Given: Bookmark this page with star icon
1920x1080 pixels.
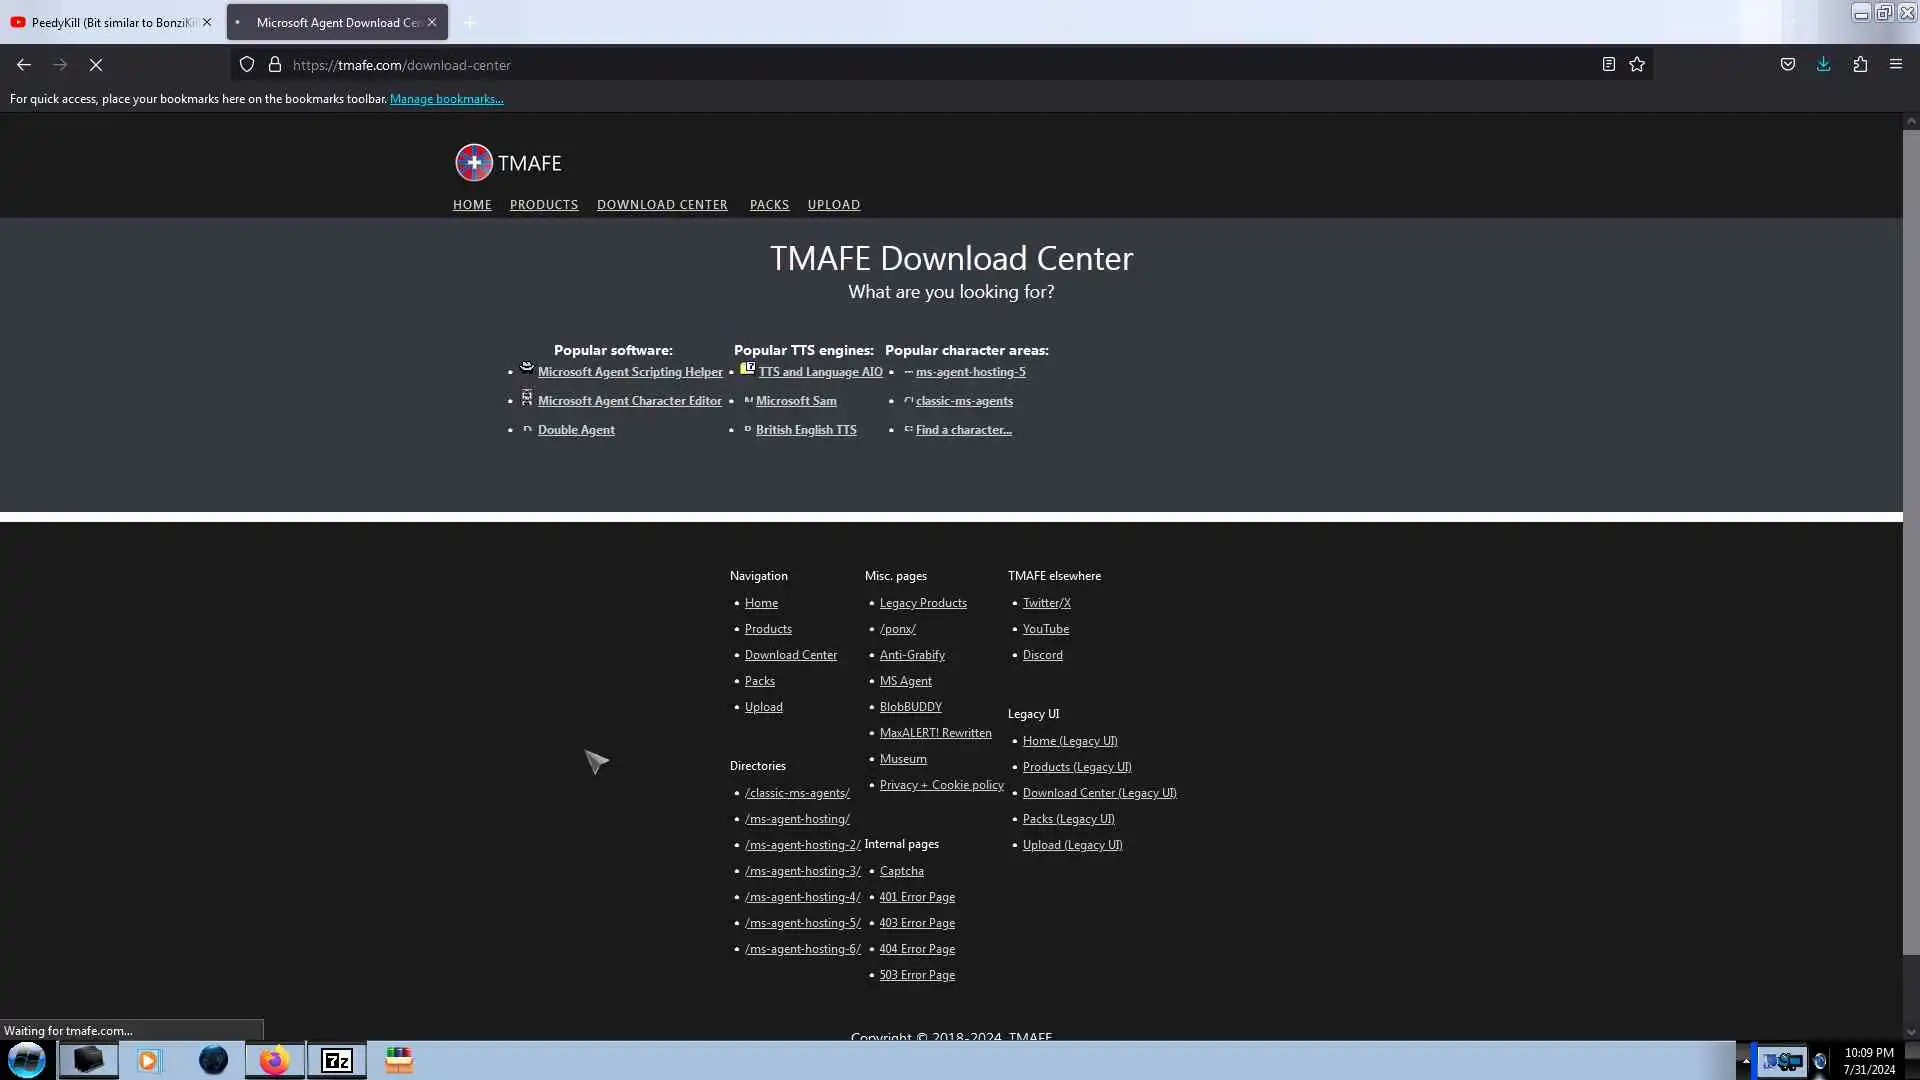Looking at the screenshot, I should pos(1637,65).
